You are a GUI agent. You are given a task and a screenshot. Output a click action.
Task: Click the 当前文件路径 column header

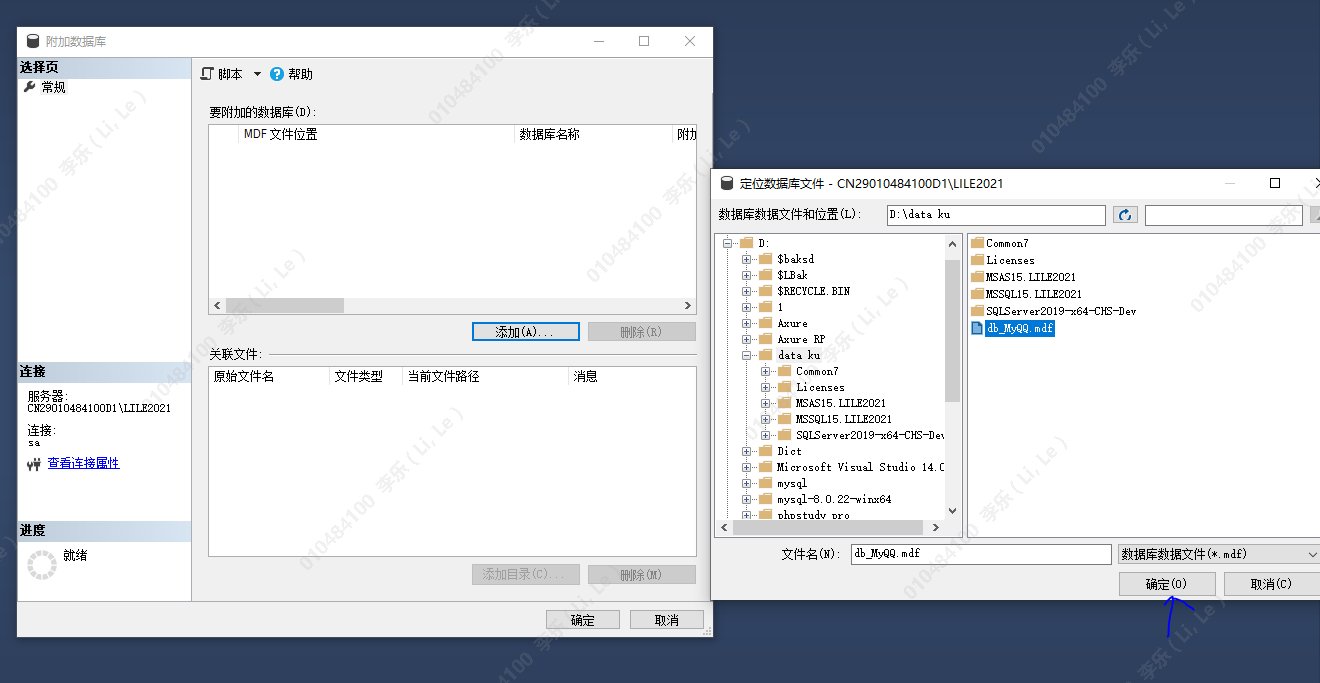485,376
